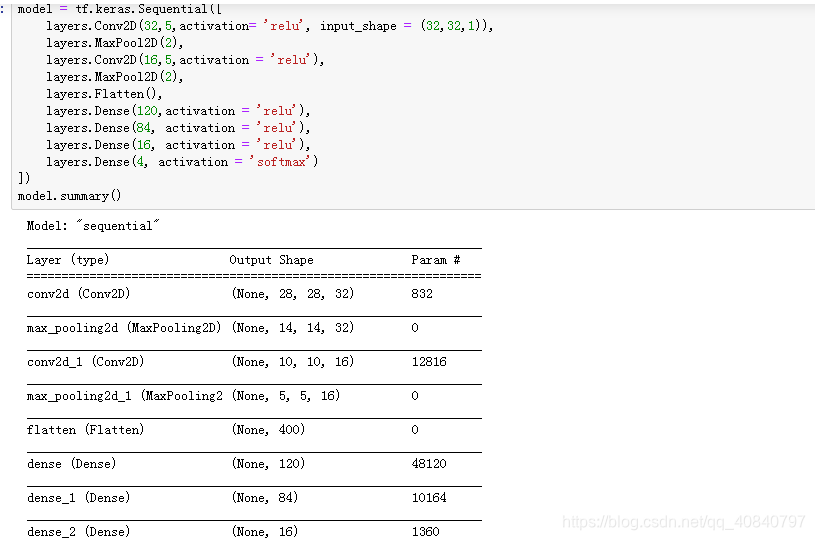Click output shape '(None, 10, 10, 16)'

coord(293,362)
